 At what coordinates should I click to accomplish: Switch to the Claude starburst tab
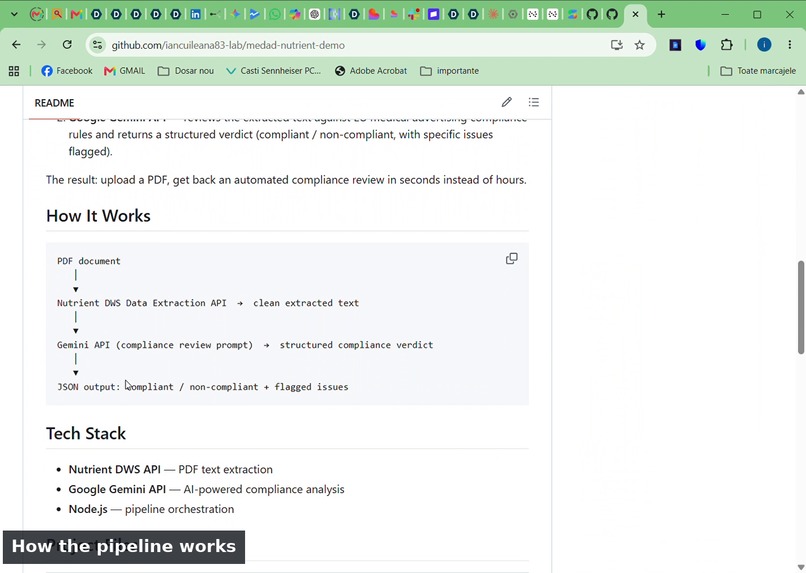click(x=493, y=14)
